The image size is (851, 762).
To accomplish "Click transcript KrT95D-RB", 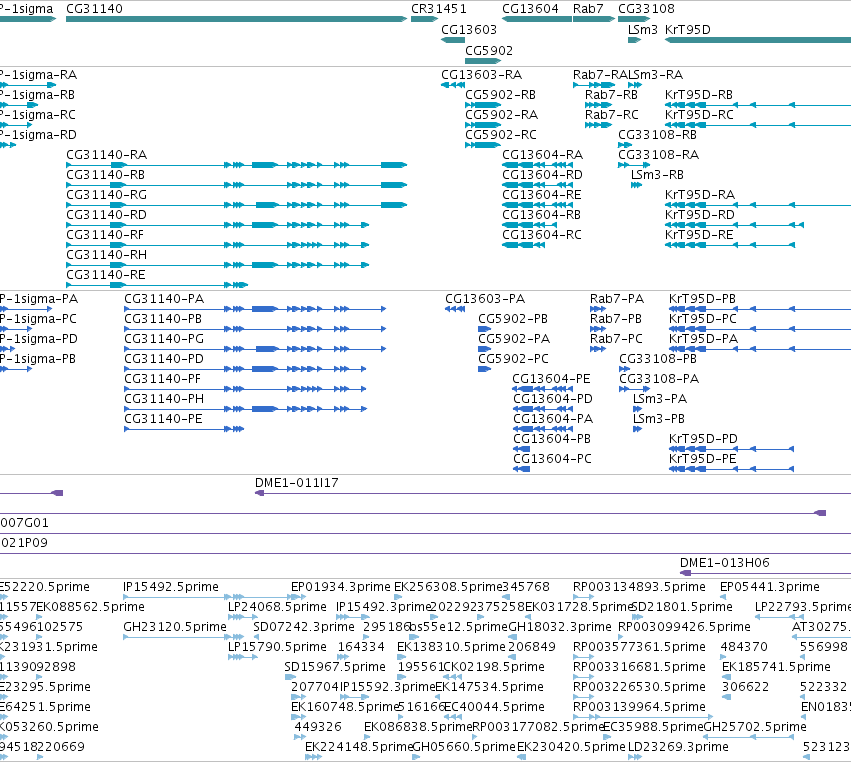I will 758,105.
